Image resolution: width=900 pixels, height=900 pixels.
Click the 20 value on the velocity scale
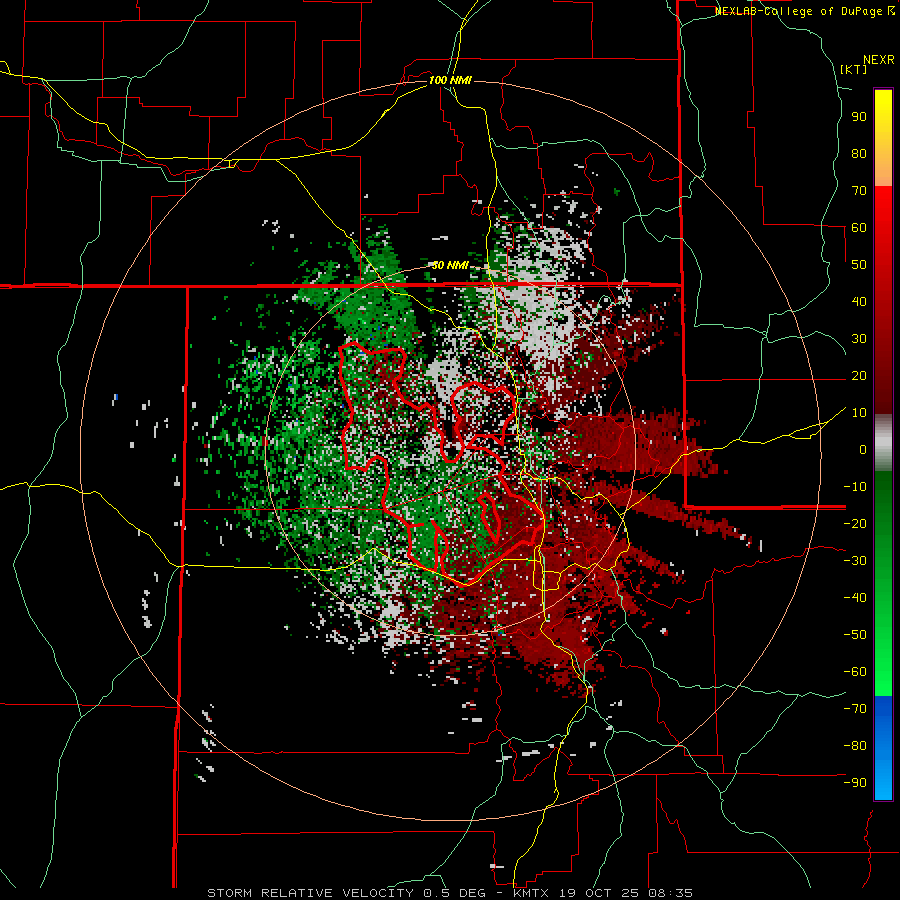(x=859, y=376)
